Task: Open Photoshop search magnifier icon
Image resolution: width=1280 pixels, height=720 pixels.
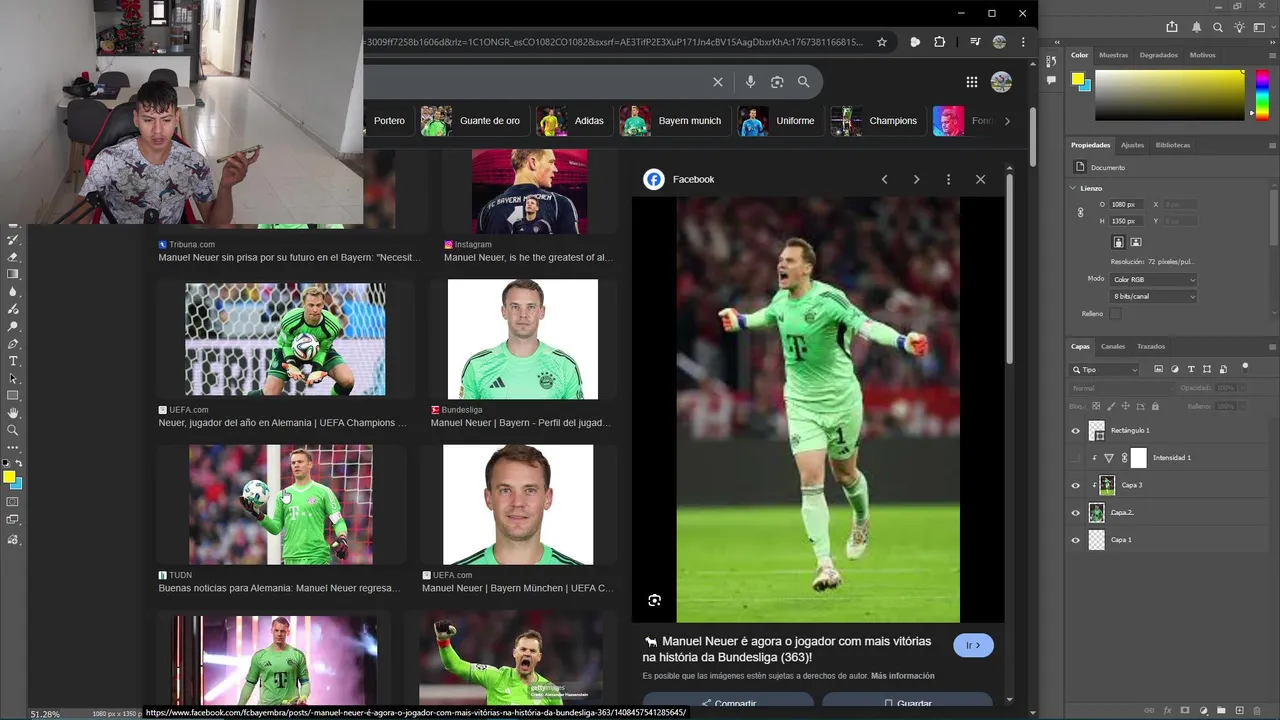Action: click(1218, 27)
